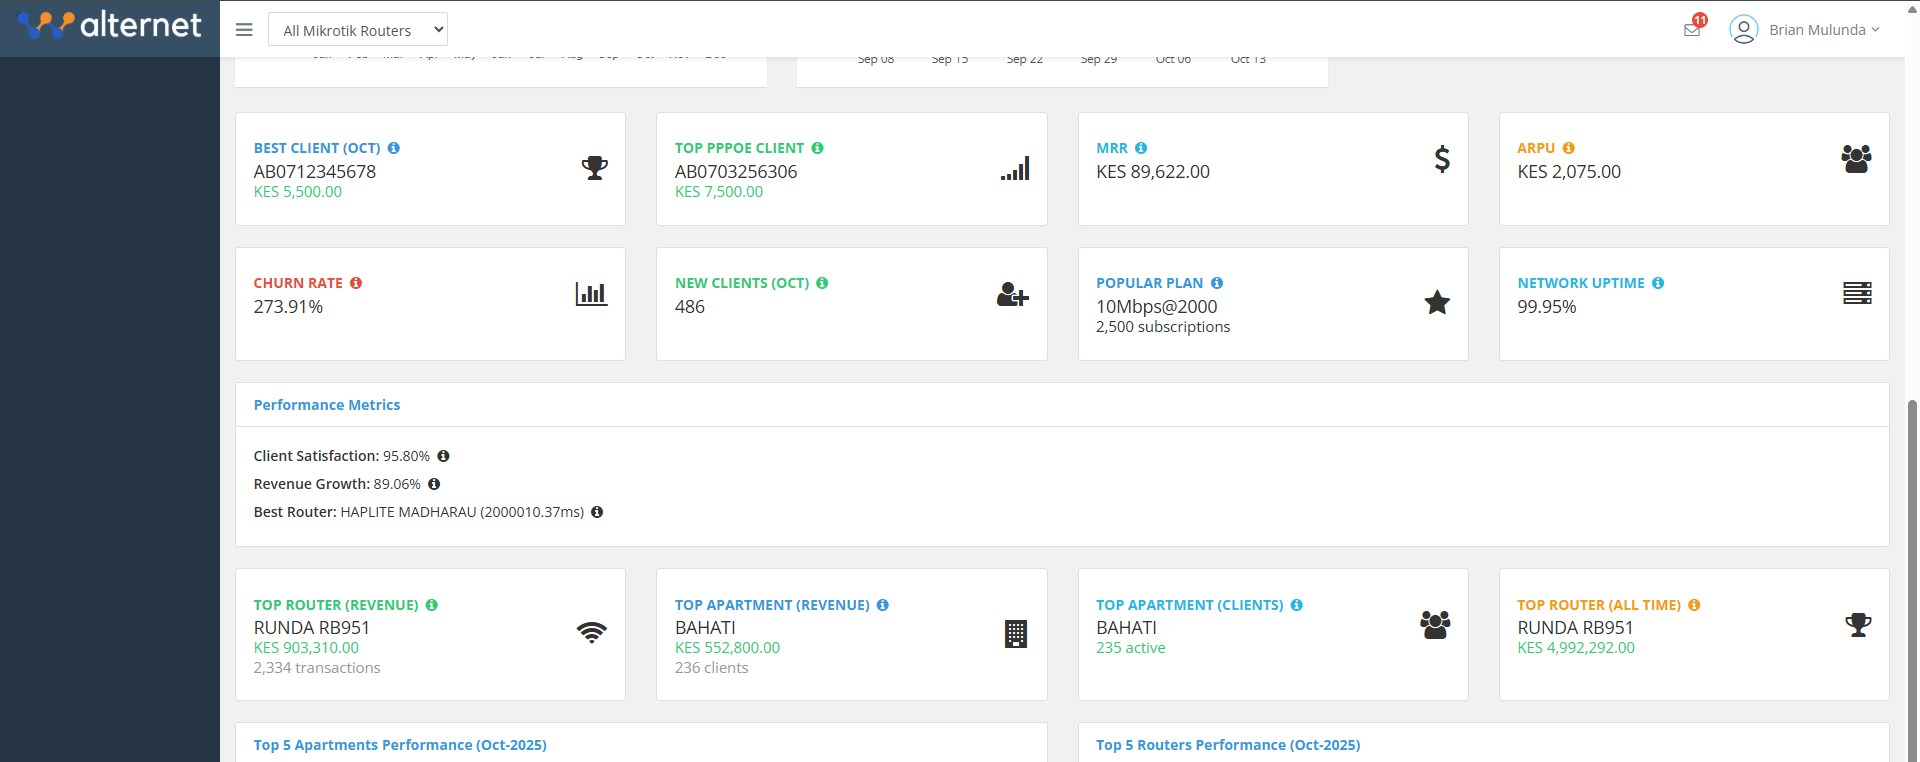Click the building icon in Top Apartment card
Image resolution: width=1920 pixels, height=762 pixels.
coord(1015,633)
